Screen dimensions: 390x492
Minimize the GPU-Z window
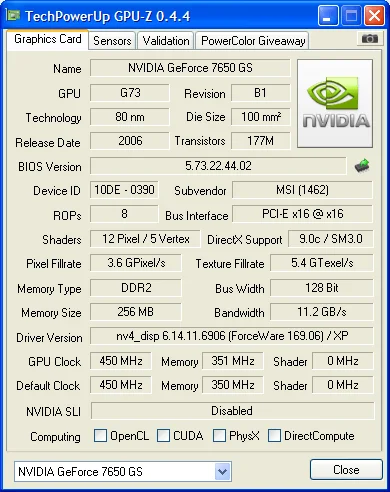(x=328, y=15)
